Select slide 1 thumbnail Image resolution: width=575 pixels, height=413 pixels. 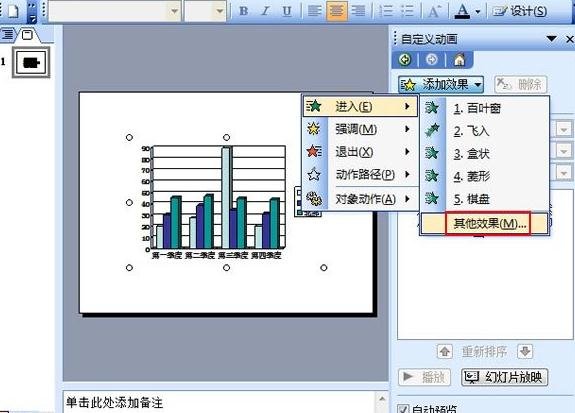(31, 62)
